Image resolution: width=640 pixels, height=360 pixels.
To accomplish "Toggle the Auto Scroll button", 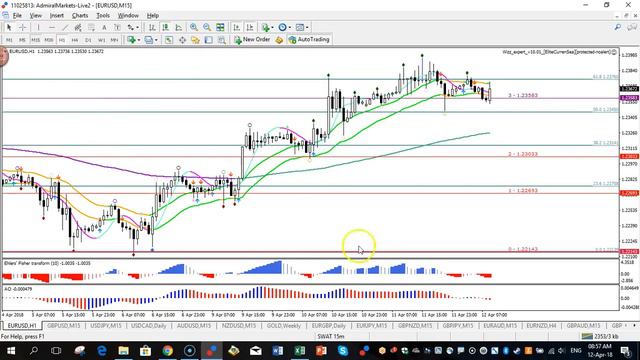I will click(236, 27).
